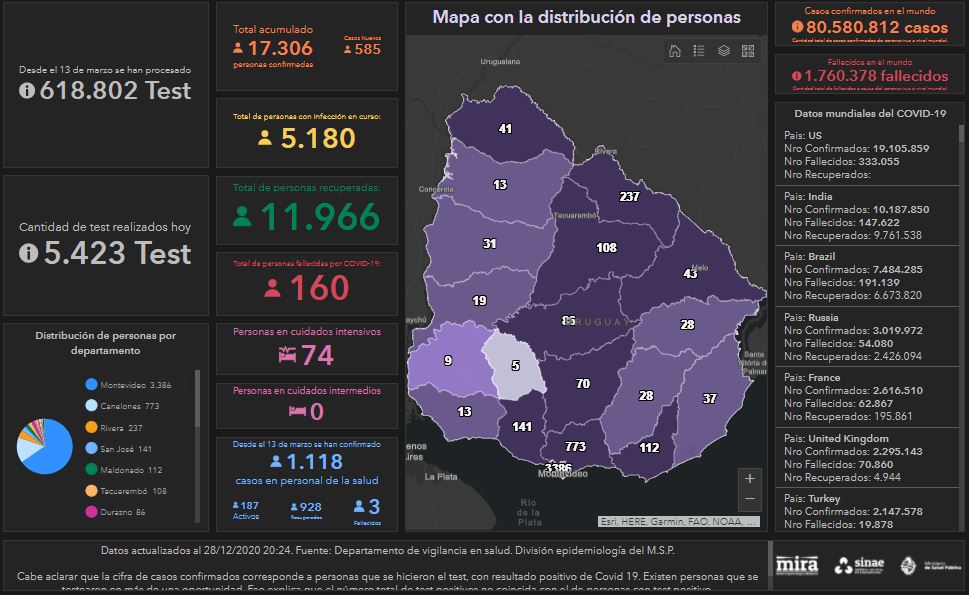
Task: Click the sinae logo in footer
Action: pyautogui.click(x=860, y=565)
